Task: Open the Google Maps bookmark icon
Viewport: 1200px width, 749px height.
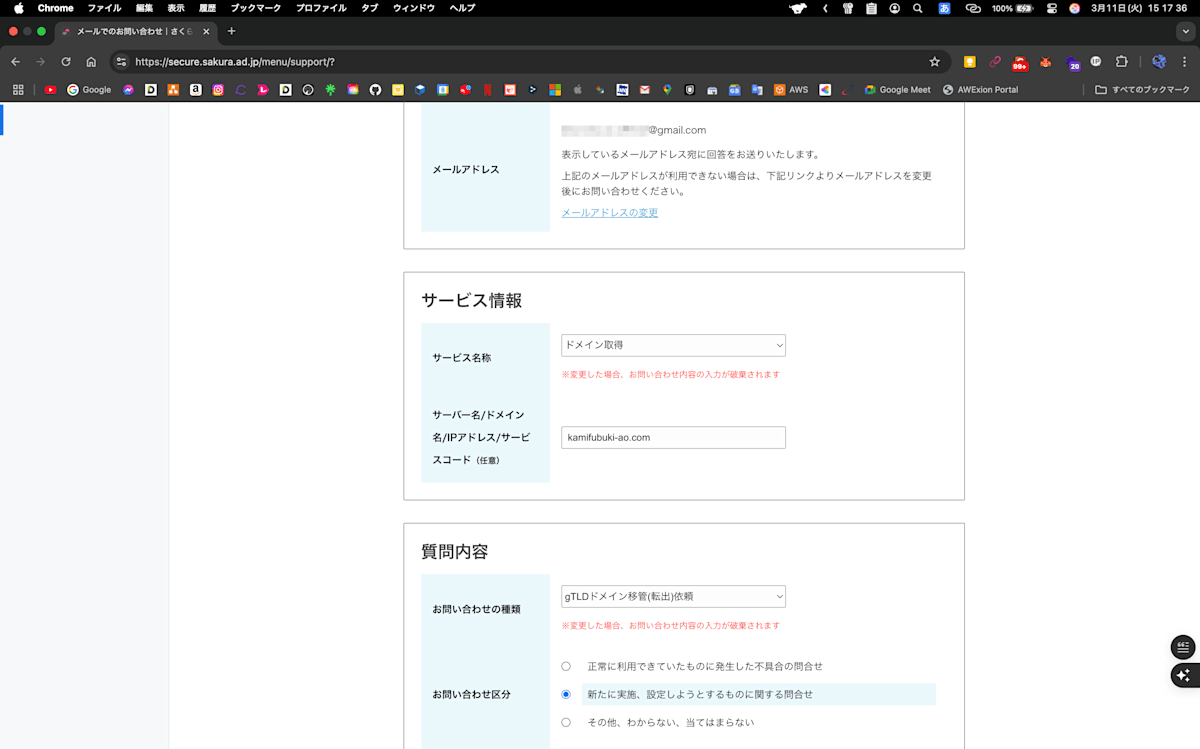Action: pos(668,89)
